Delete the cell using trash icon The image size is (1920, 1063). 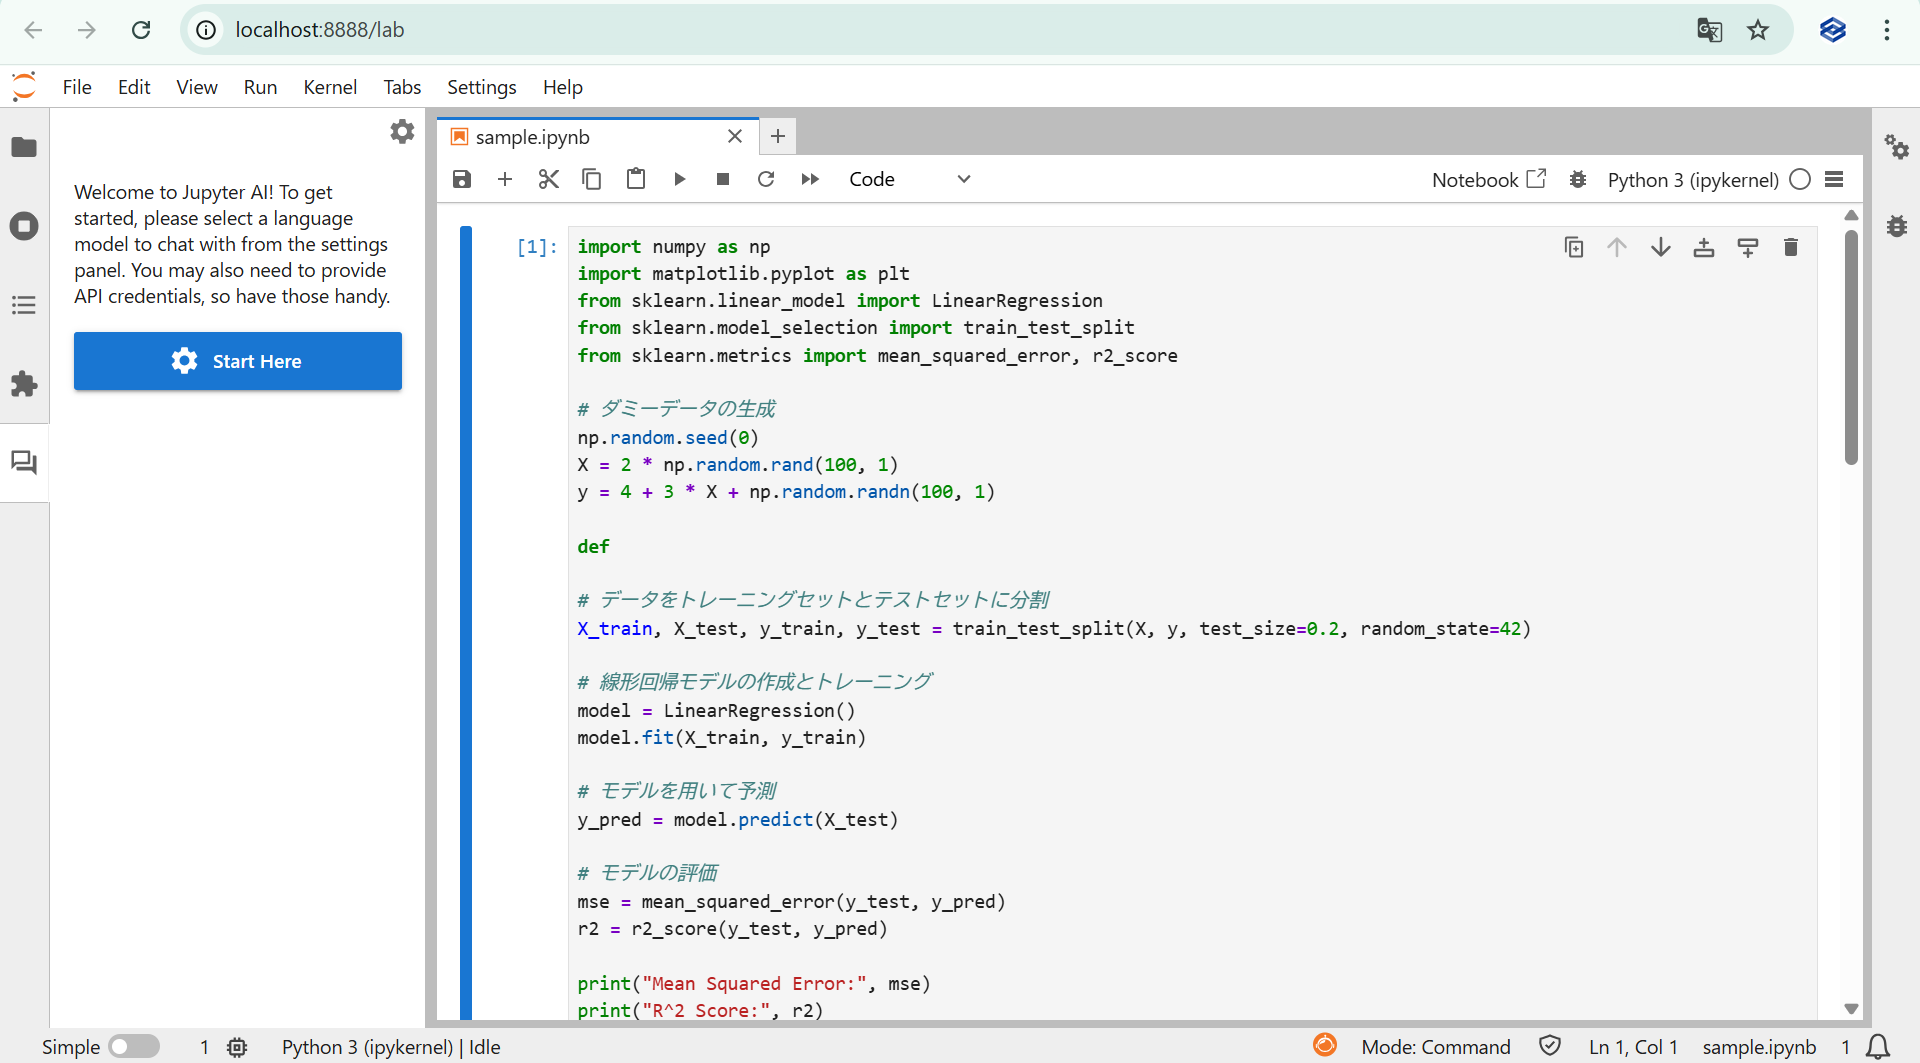(x=1790, y=247)
